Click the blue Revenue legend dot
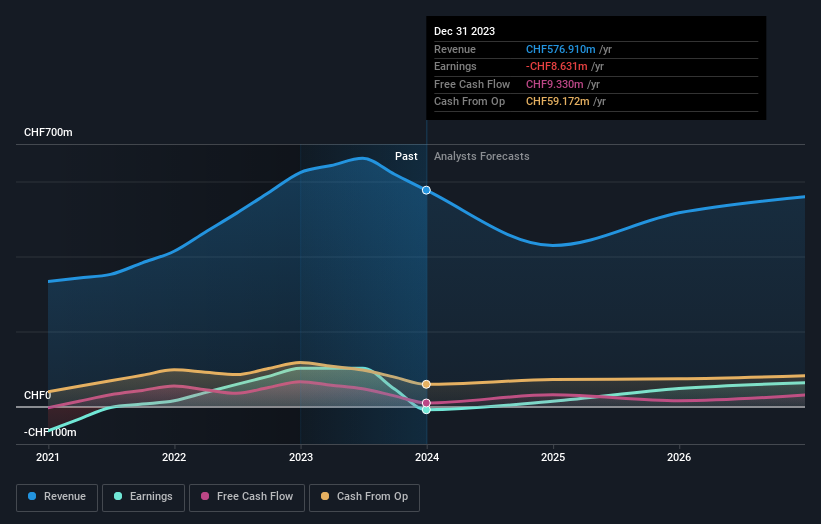The image size is (821, 524). pyautogui.click(x=32, y=496)
